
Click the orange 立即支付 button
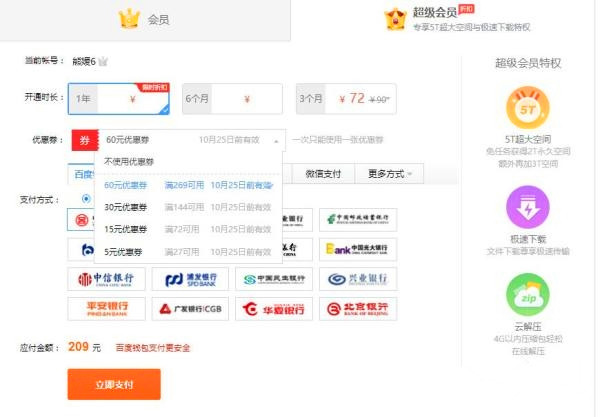[114, 384]
